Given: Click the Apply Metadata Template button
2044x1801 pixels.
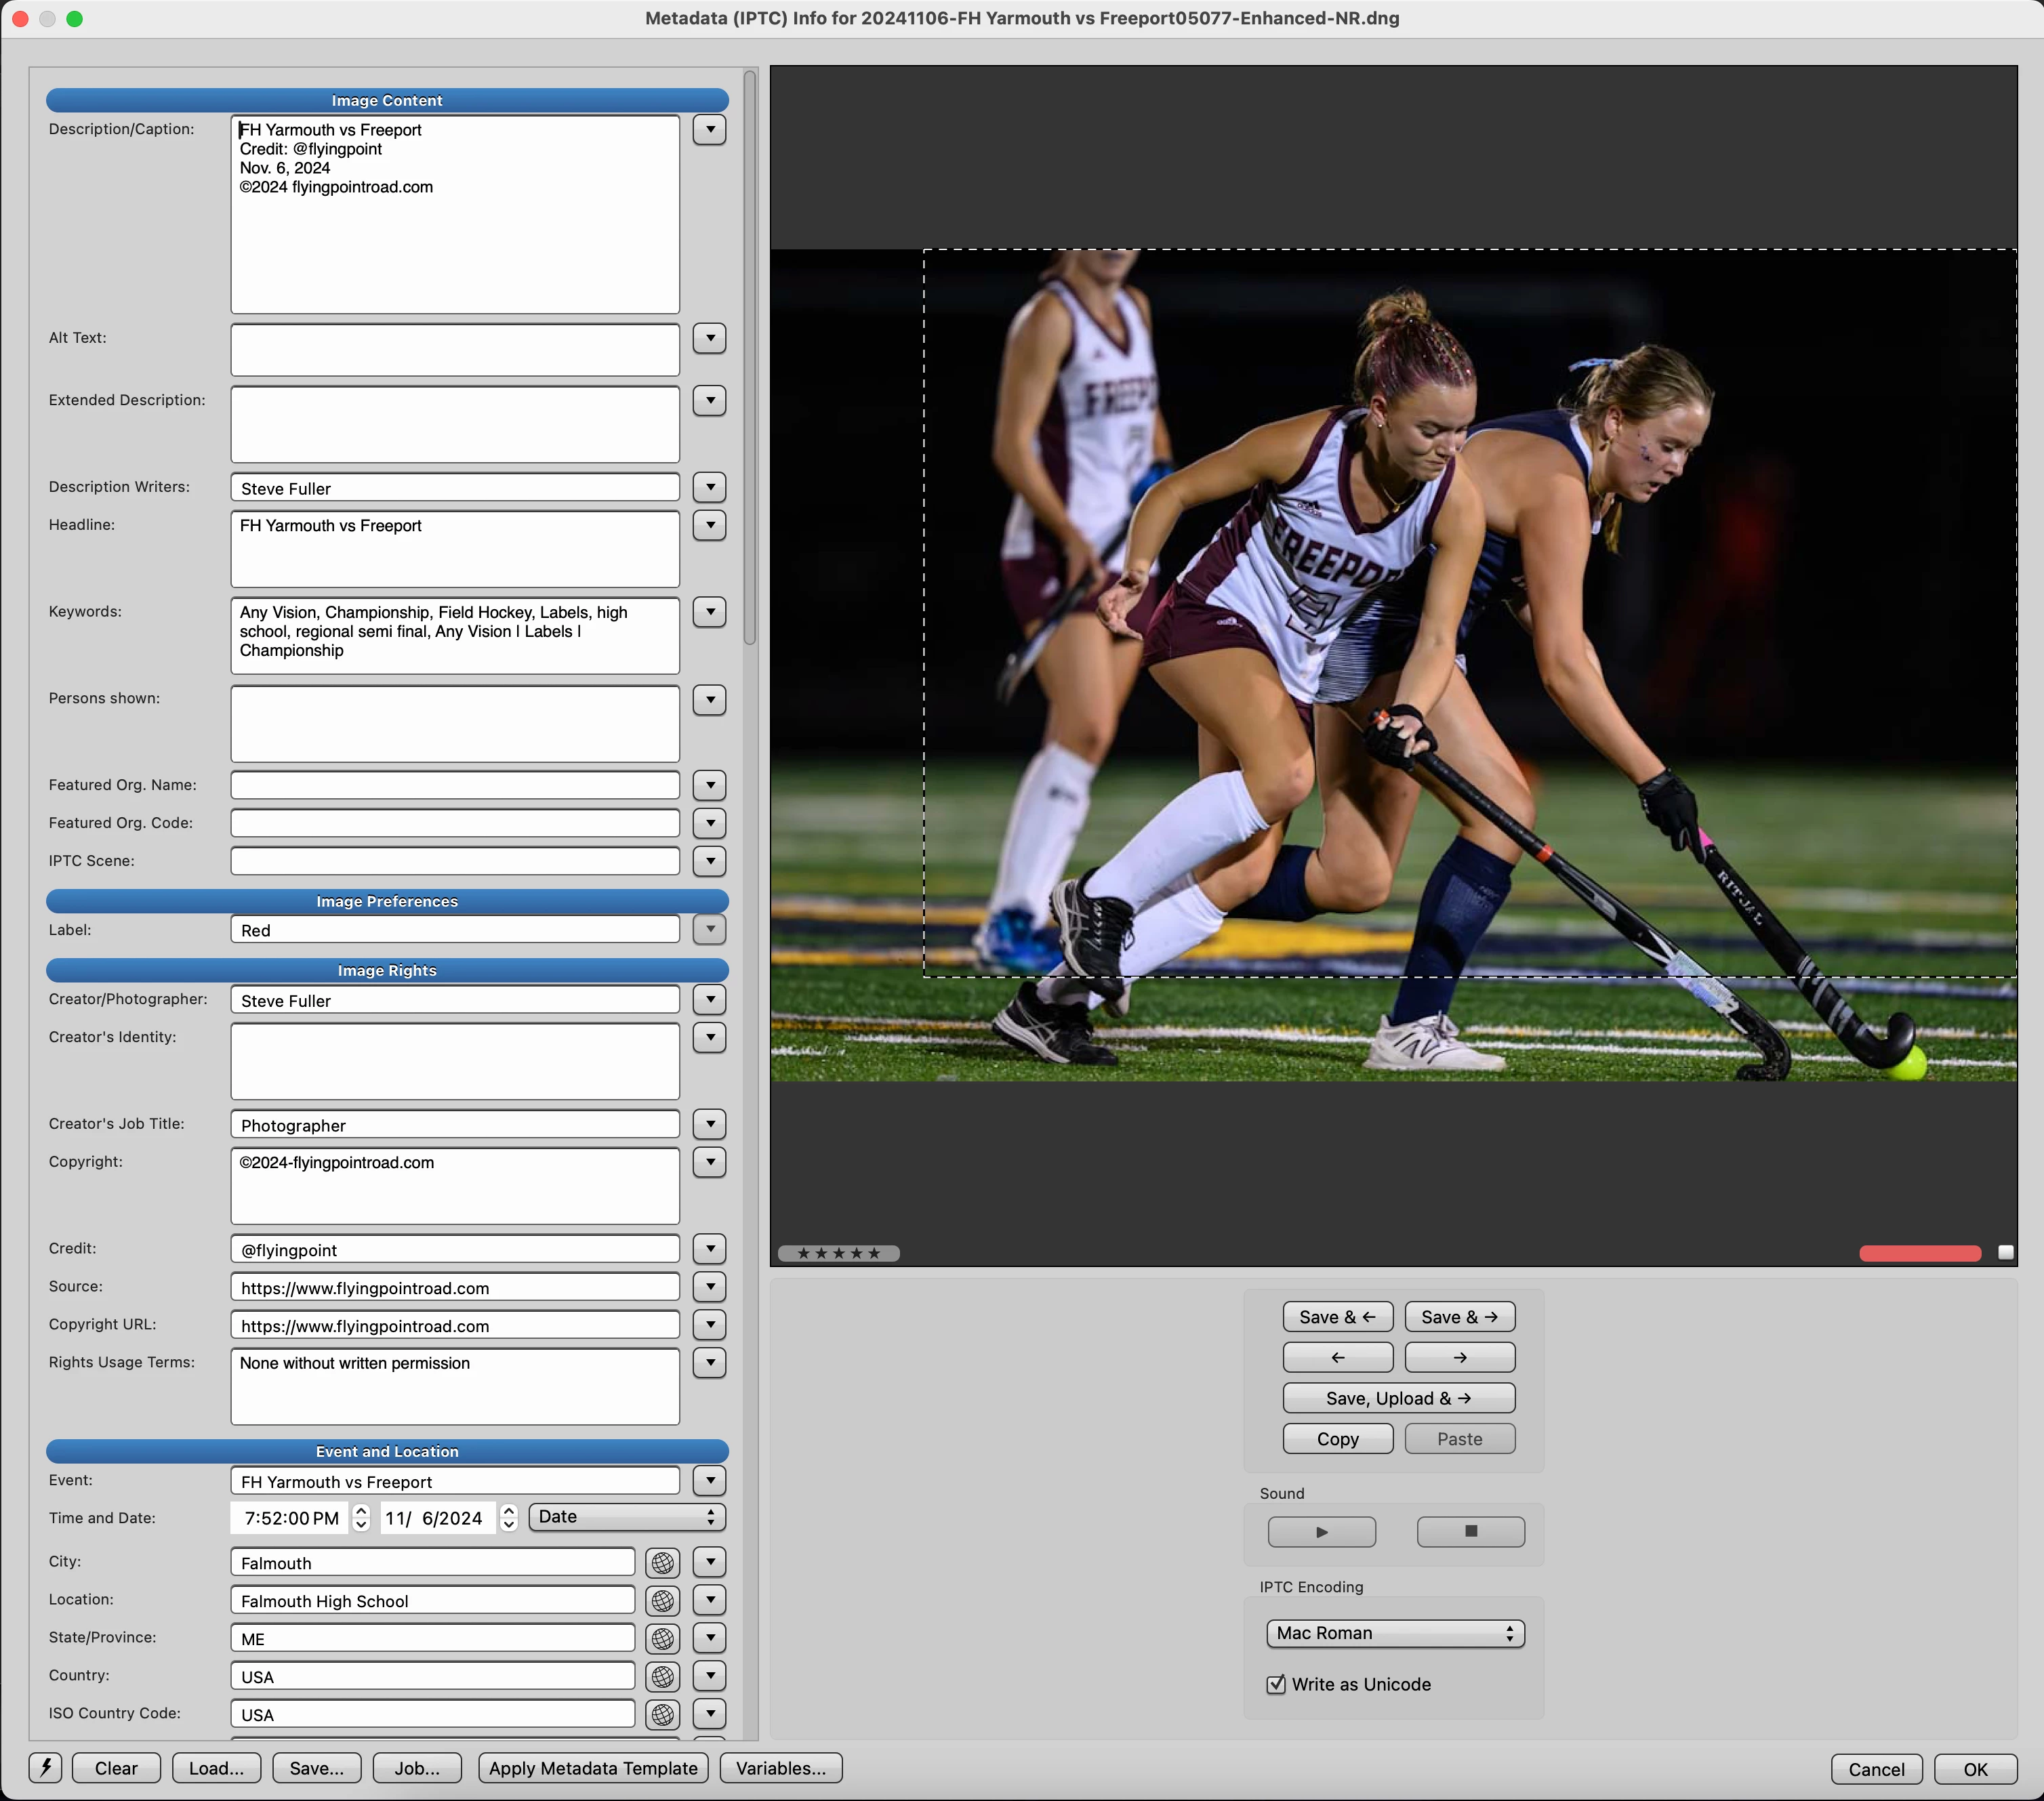Looking at the screenshot, I should pyautogui.click(x=593, y=1768).
